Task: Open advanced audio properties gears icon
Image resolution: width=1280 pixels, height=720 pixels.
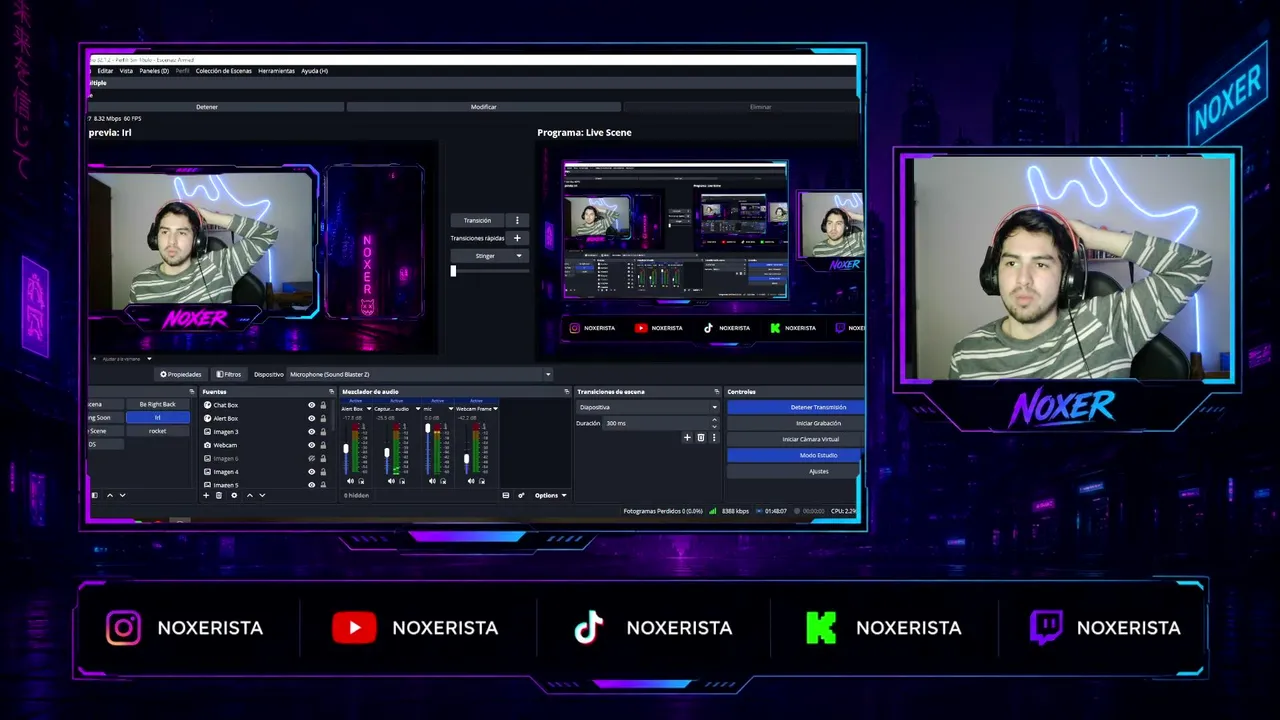Action: pyautogui.click(x=521, y=495)
